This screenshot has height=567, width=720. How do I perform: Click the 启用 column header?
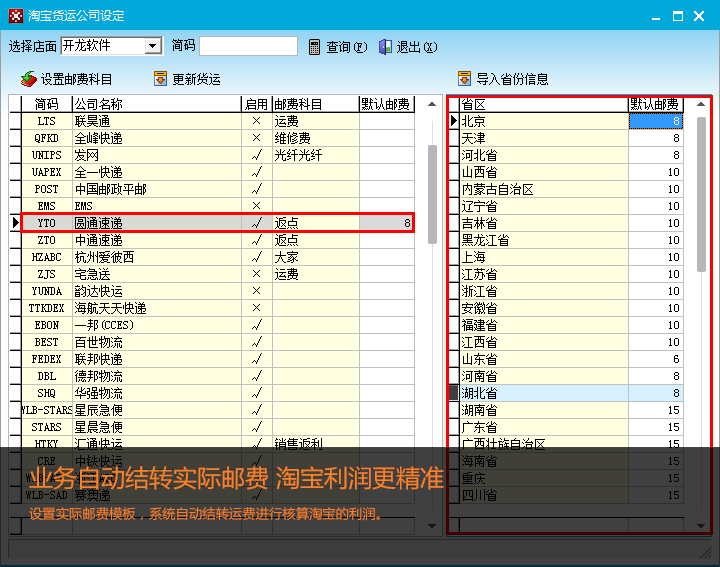257,104
